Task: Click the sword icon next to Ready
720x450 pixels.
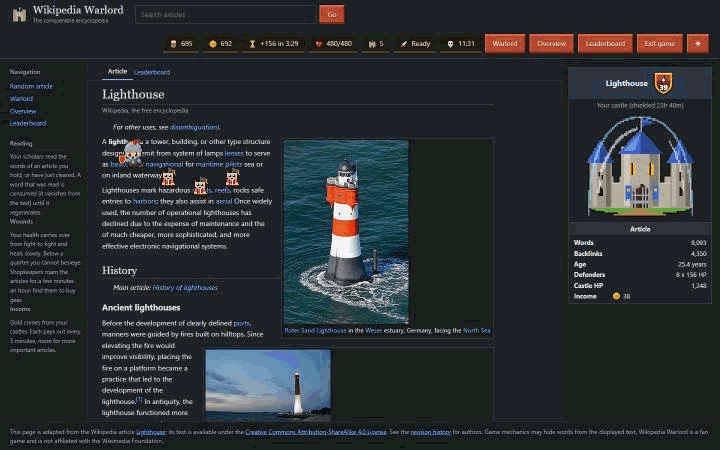Action: click(404, 44)
